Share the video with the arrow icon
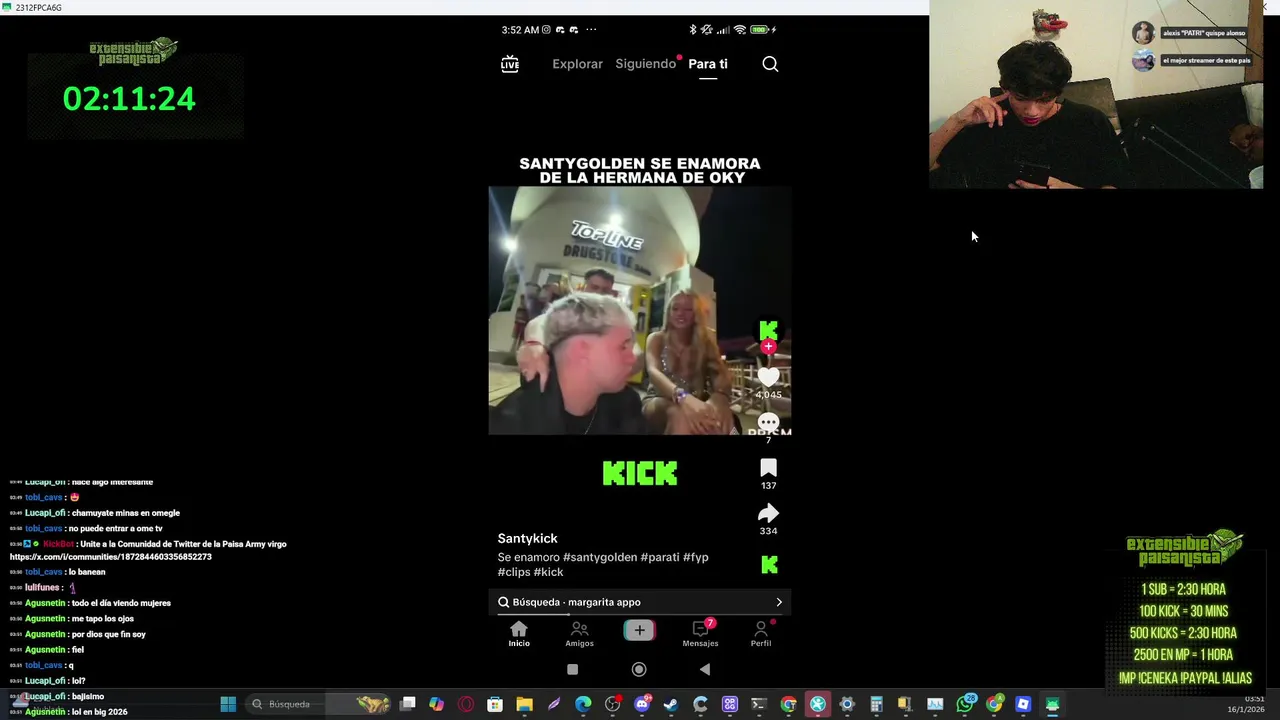 [x=768, y=513]
